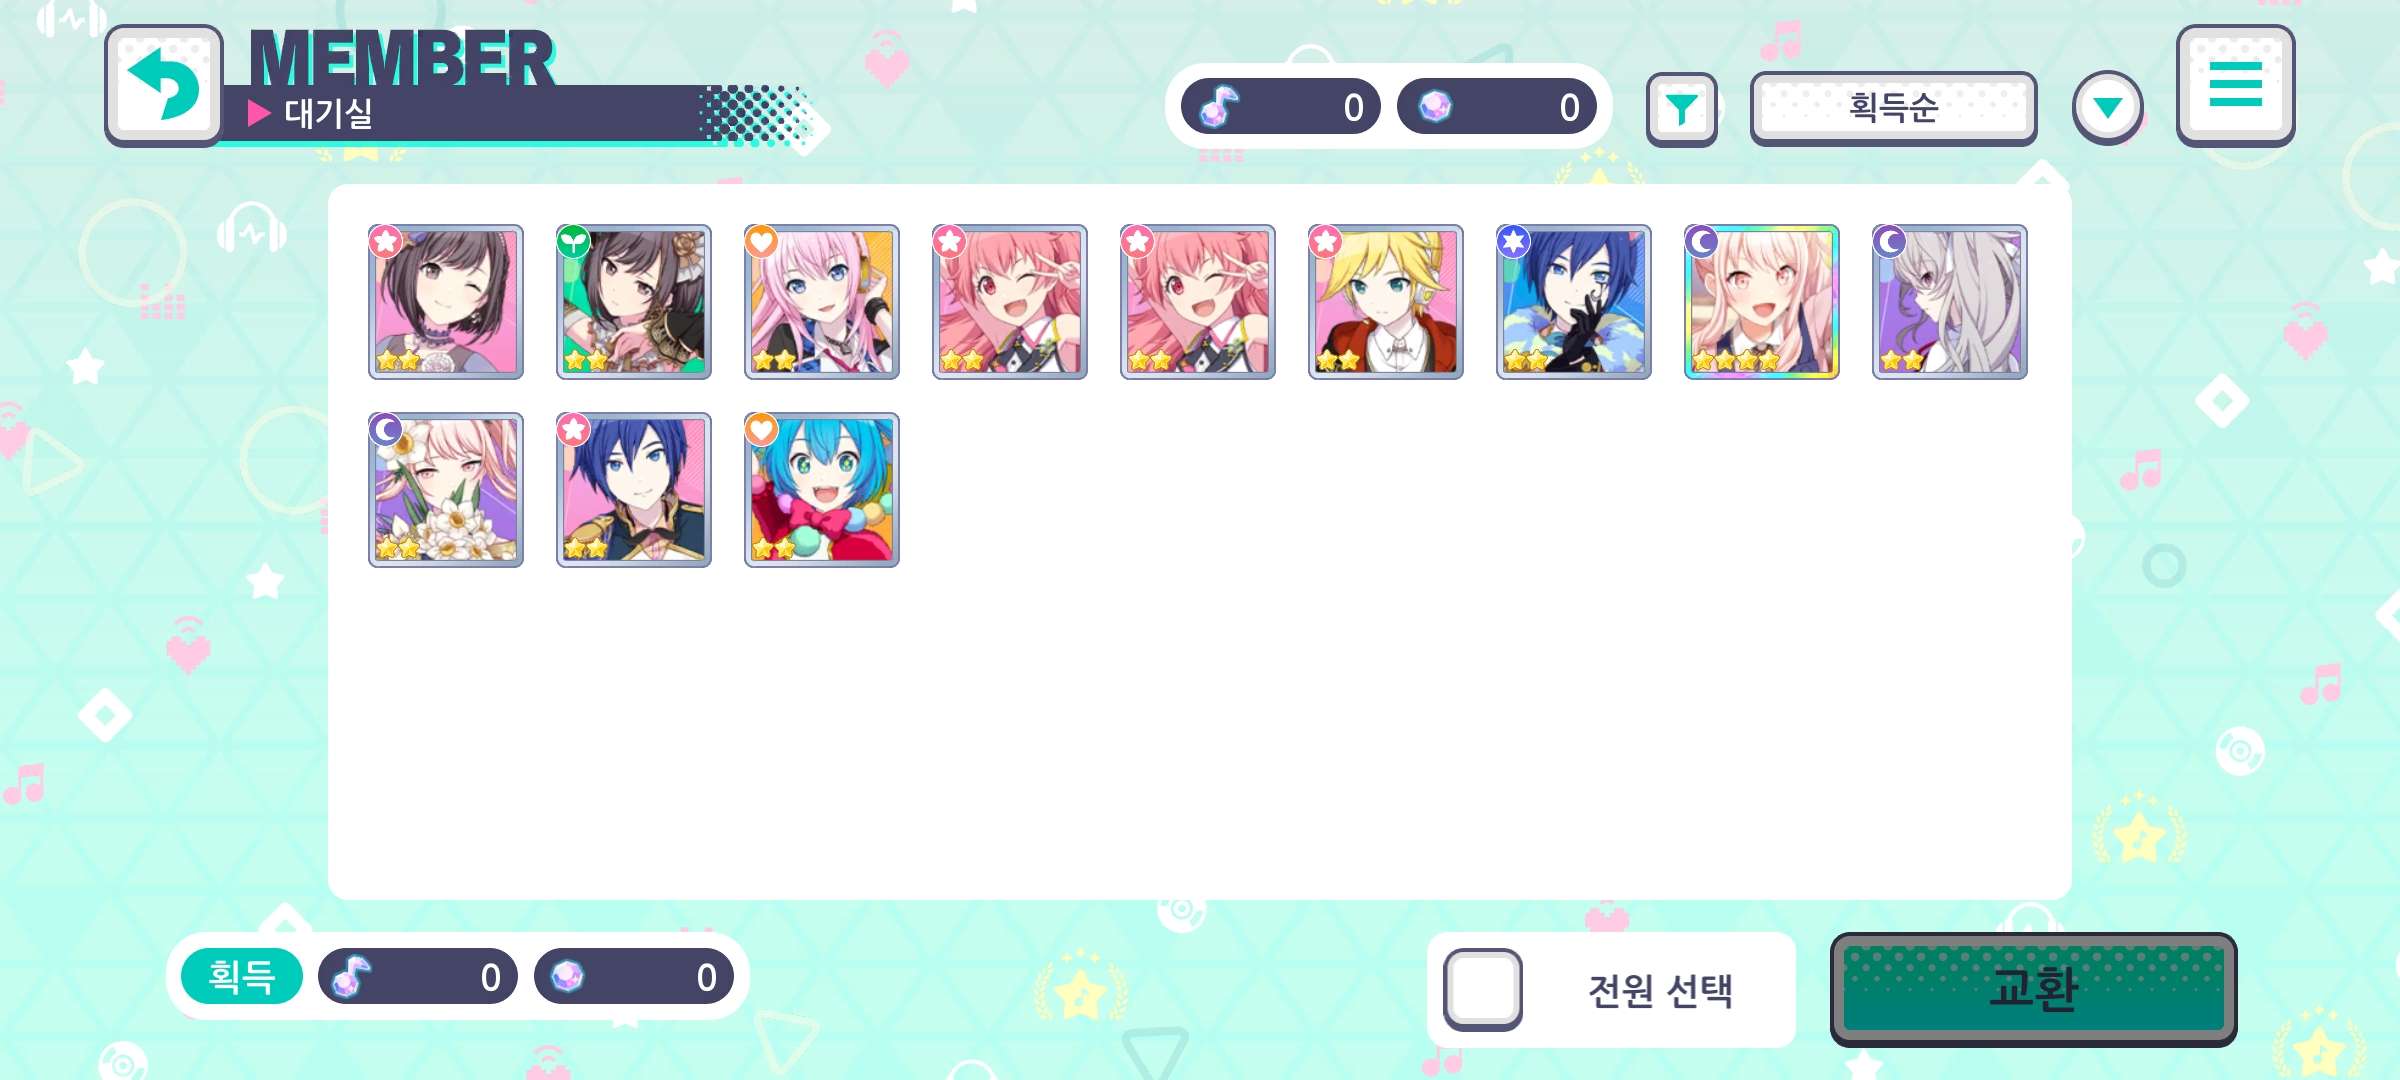This screenshot has width=2400, height=1080.
Task: Select the first card, dark-haired winking girl
Action: pos(445,302)
